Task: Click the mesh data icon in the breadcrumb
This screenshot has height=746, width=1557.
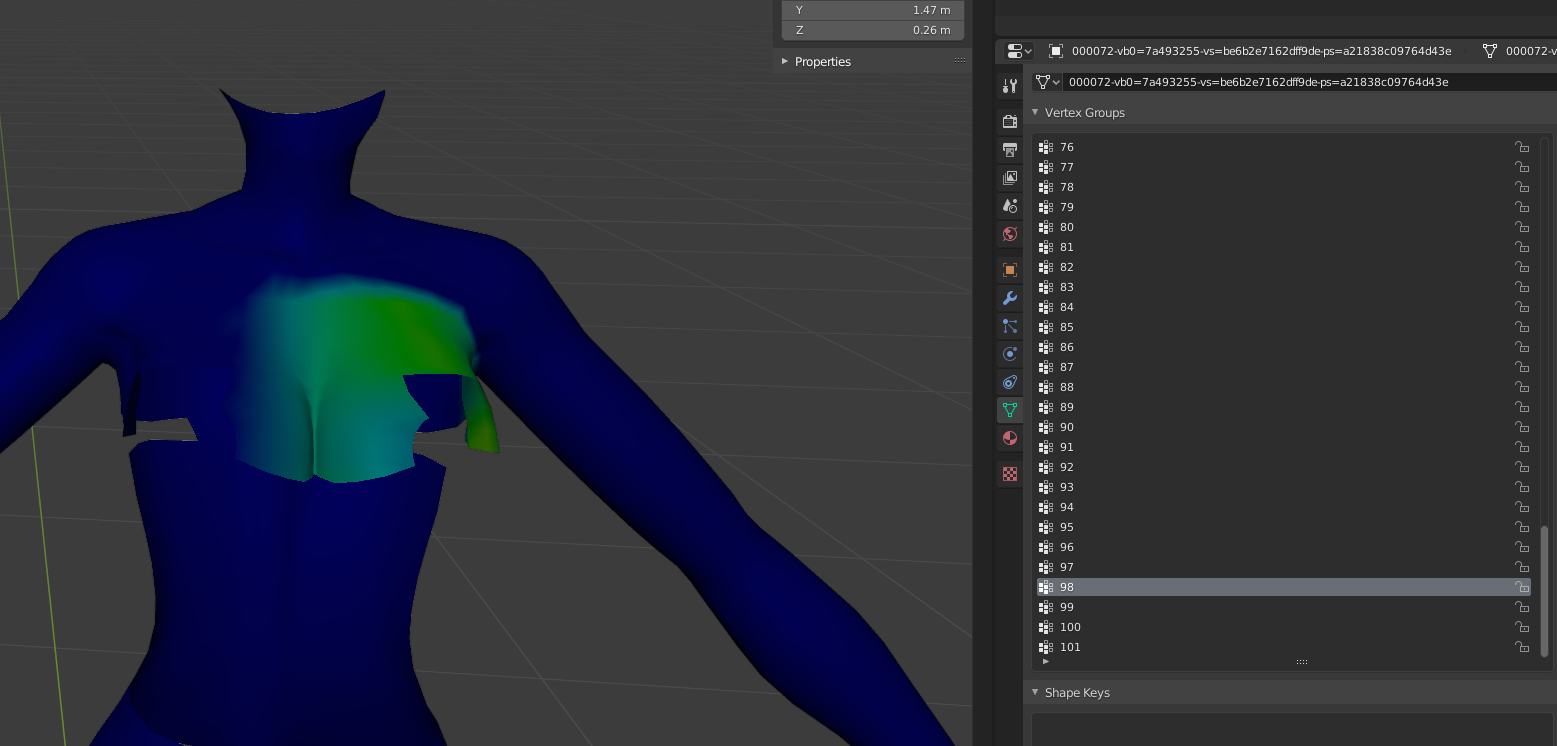Action: (x=1490, y=51)
